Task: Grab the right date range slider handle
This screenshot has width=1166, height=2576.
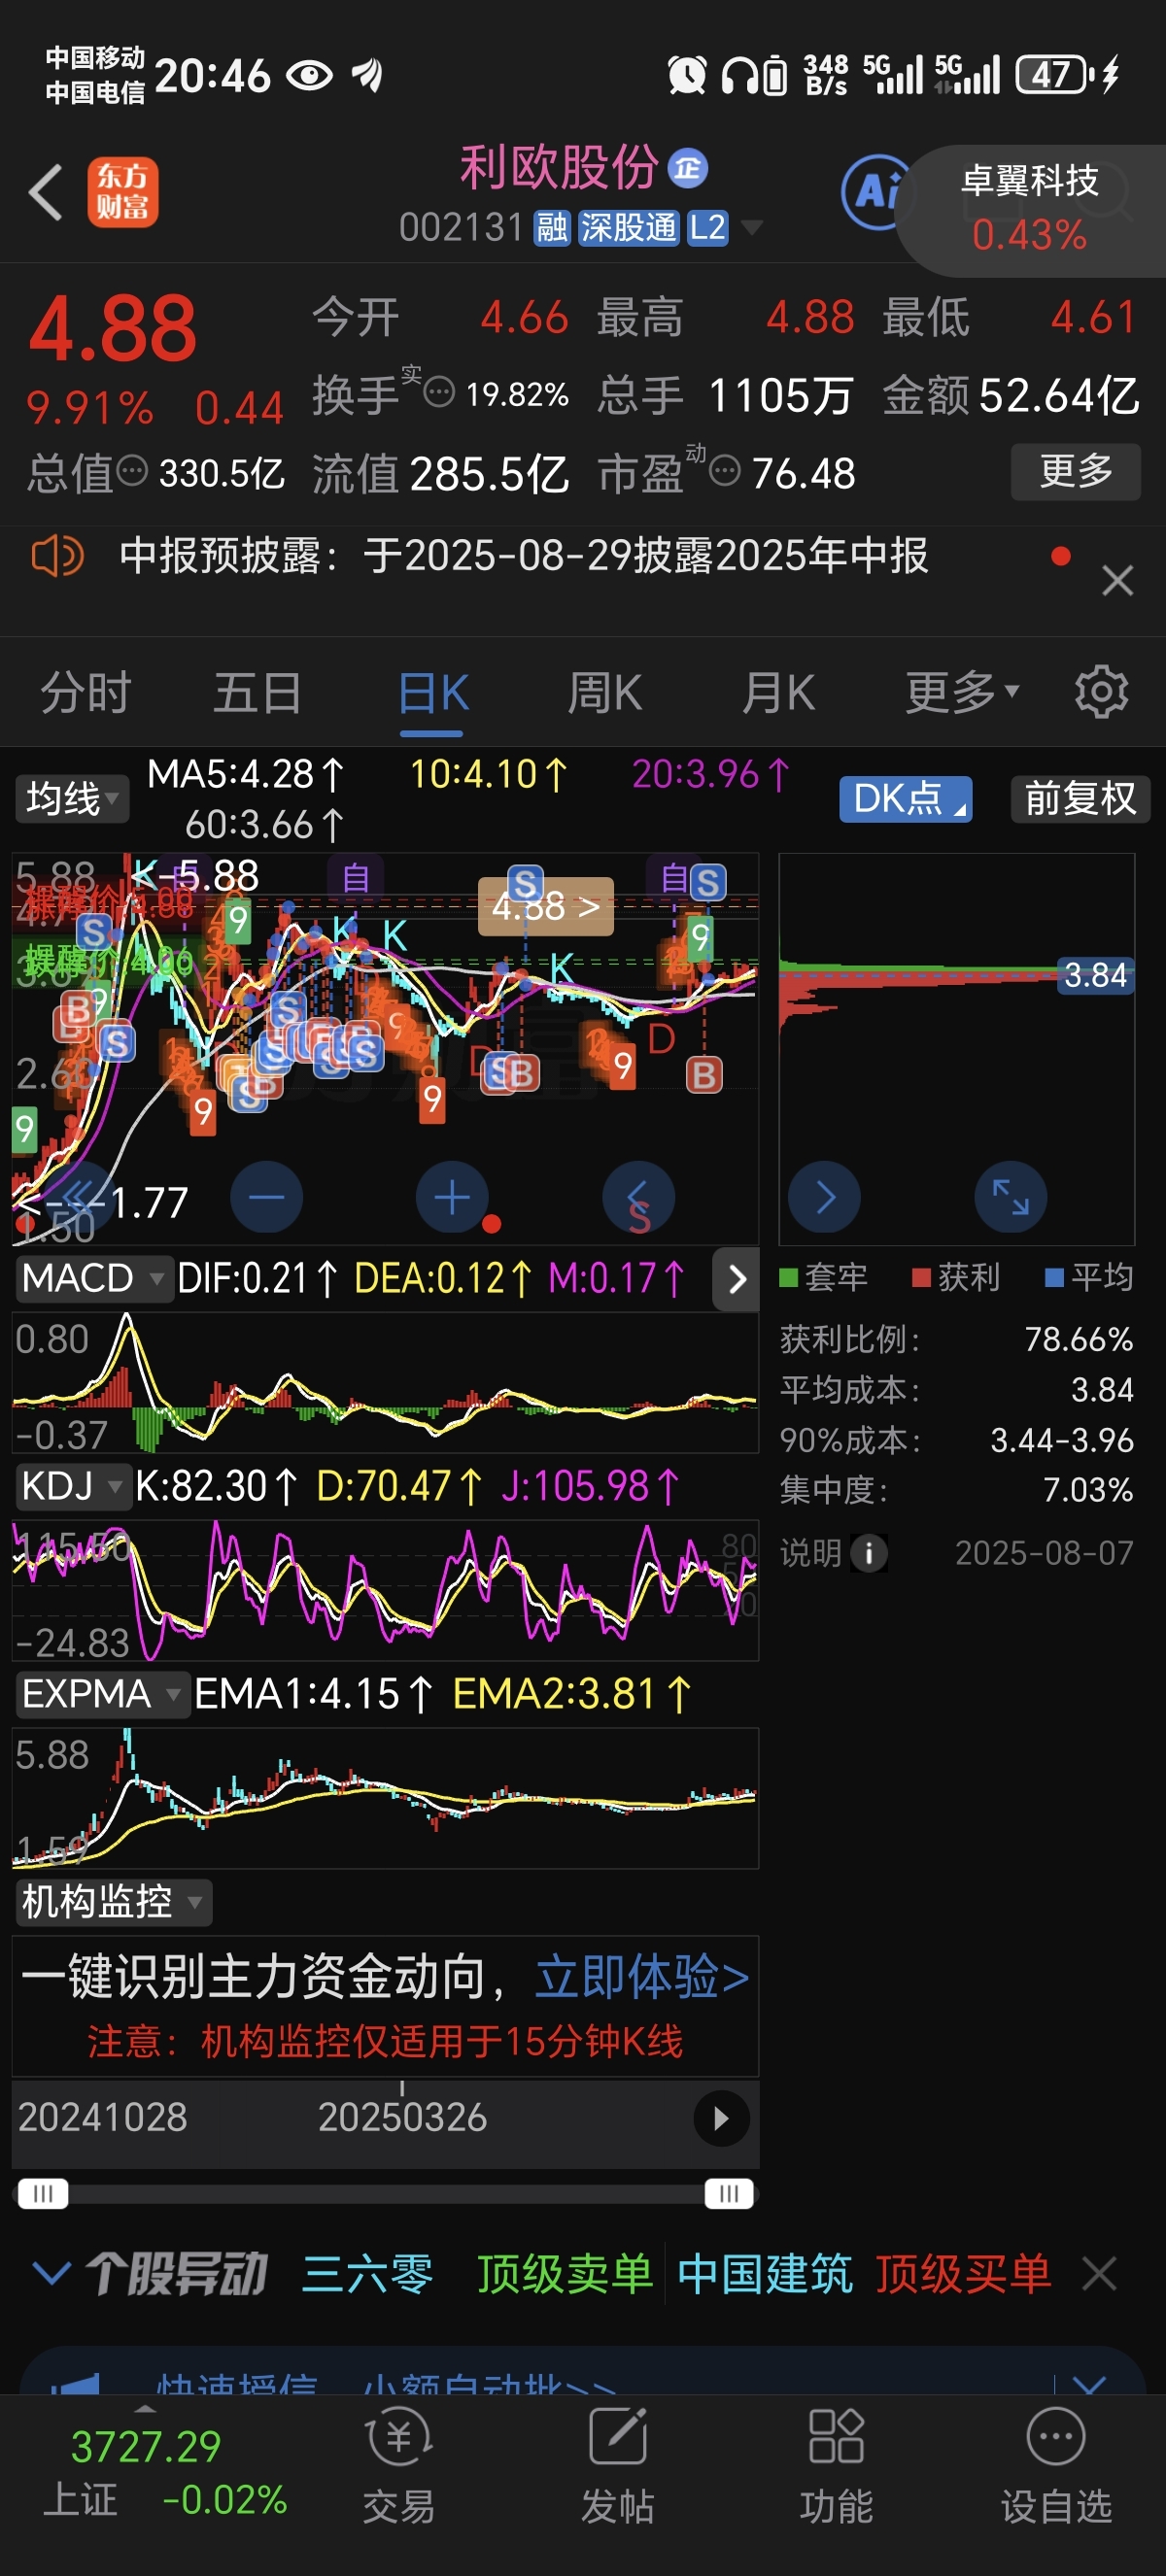Action: [729, 2194]
